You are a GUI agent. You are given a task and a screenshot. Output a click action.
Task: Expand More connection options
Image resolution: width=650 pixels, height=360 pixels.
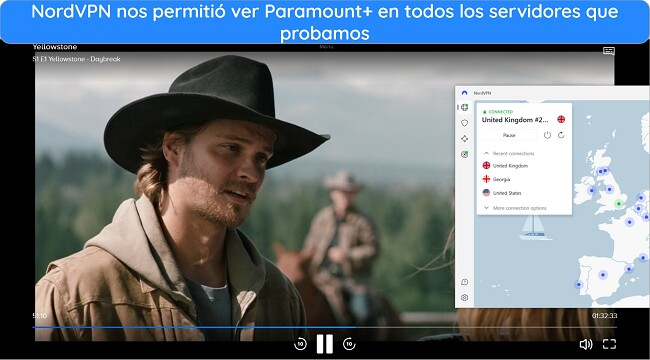[x=515, y=208]
